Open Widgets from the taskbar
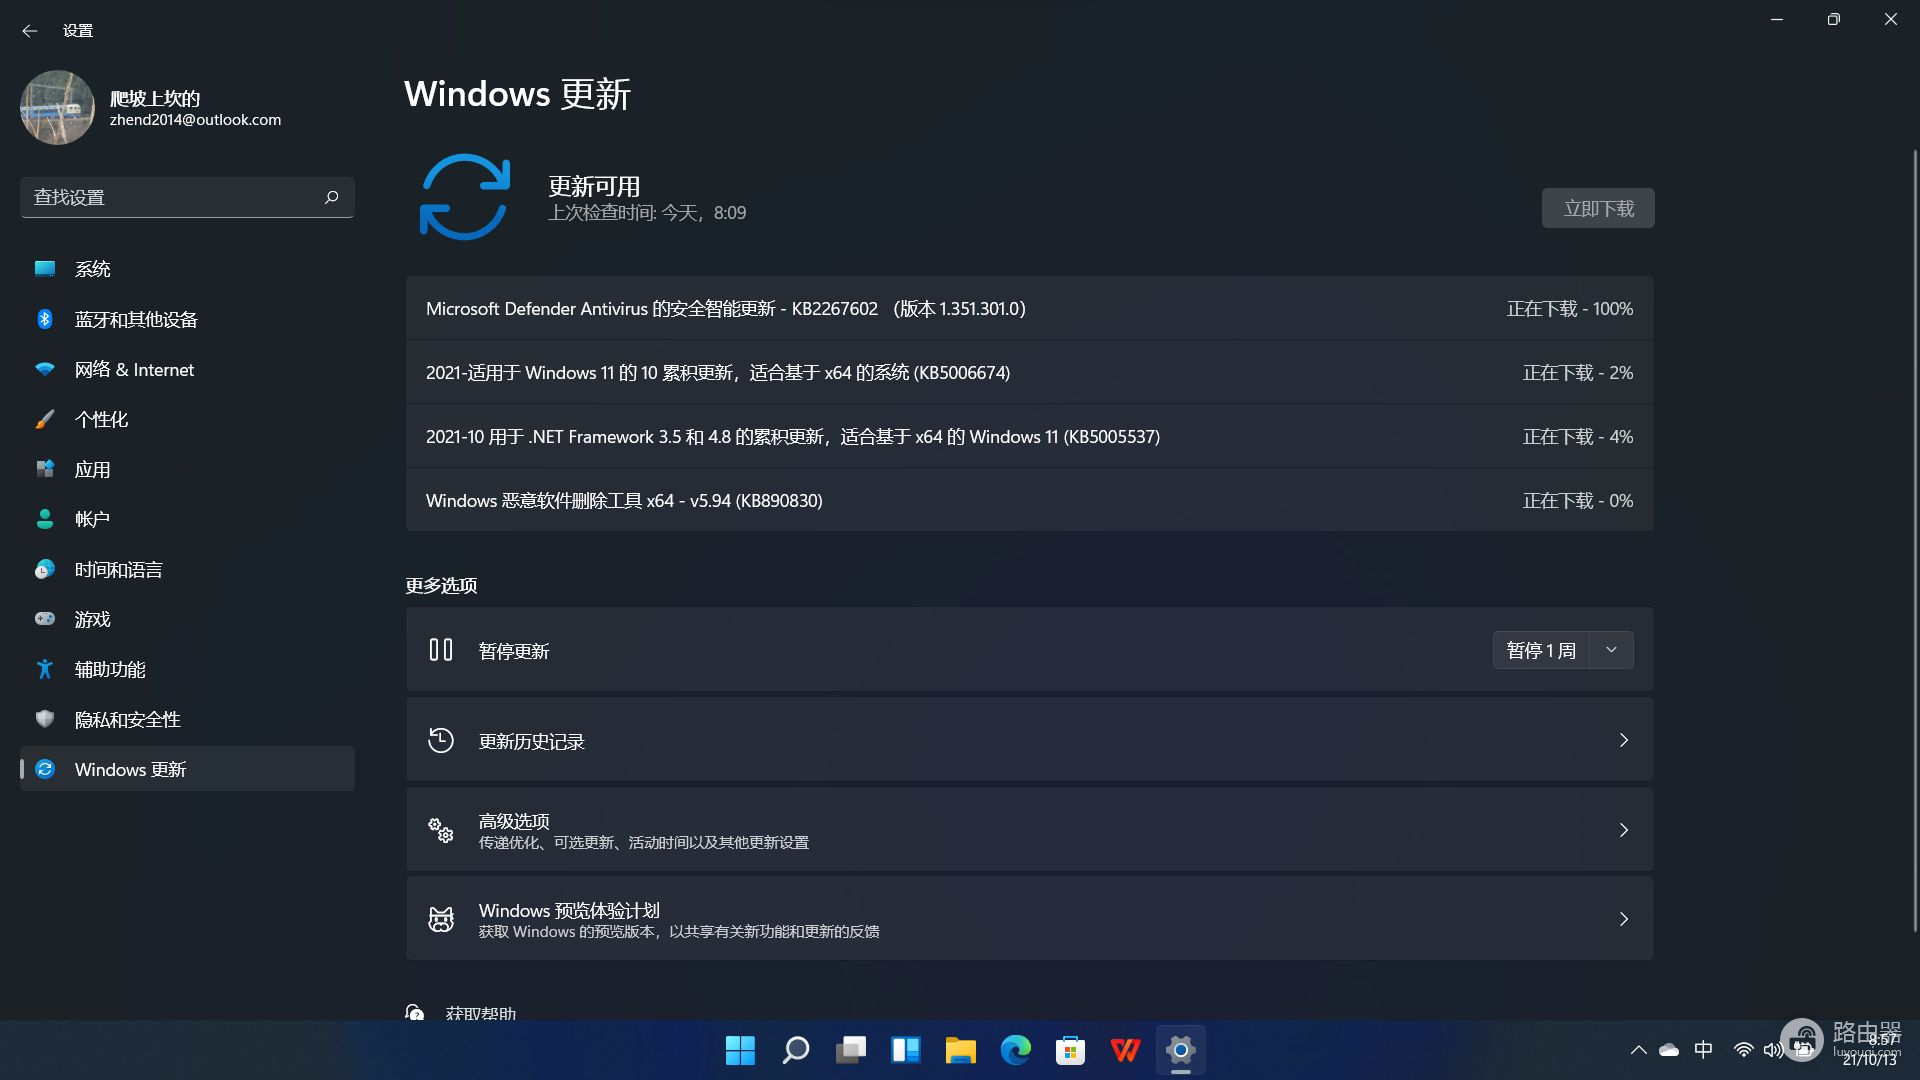Screen dimensions: 1920x1080 click(x=906, y=1050)
